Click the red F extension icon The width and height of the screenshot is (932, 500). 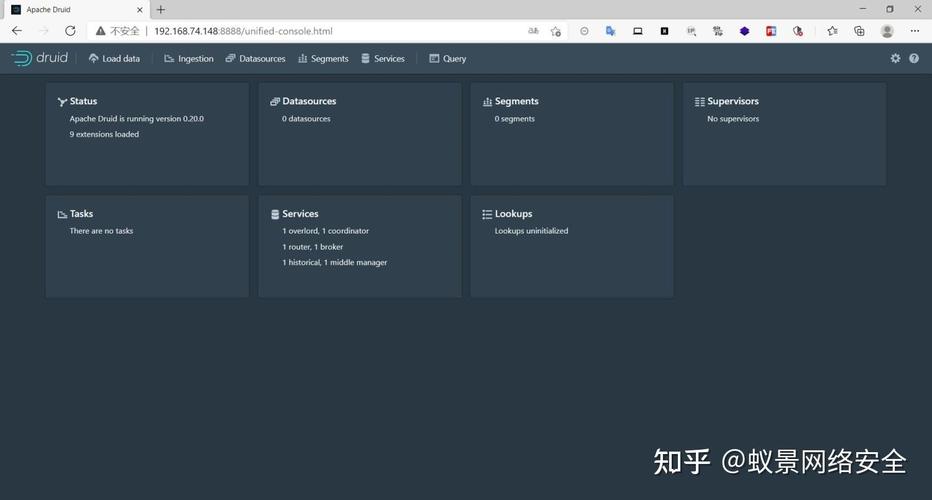(771, 31)
